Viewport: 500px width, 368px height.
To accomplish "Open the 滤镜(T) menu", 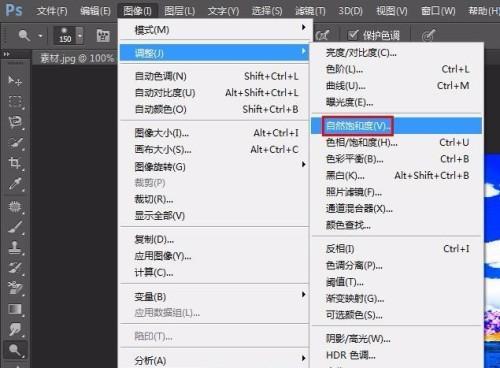I will coord(310,11).
